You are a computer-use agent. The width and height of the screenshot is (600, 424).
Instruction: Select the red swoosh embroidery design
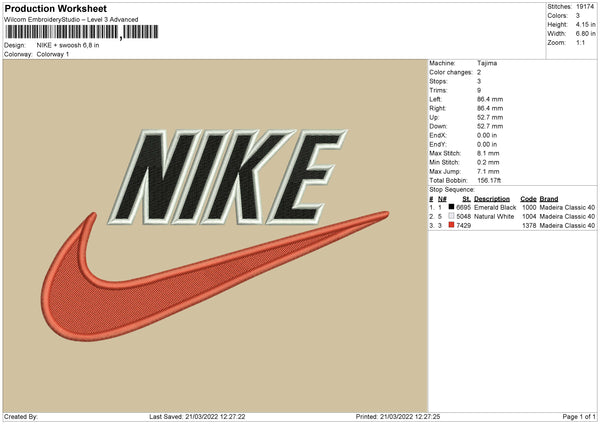click(215, 276)
